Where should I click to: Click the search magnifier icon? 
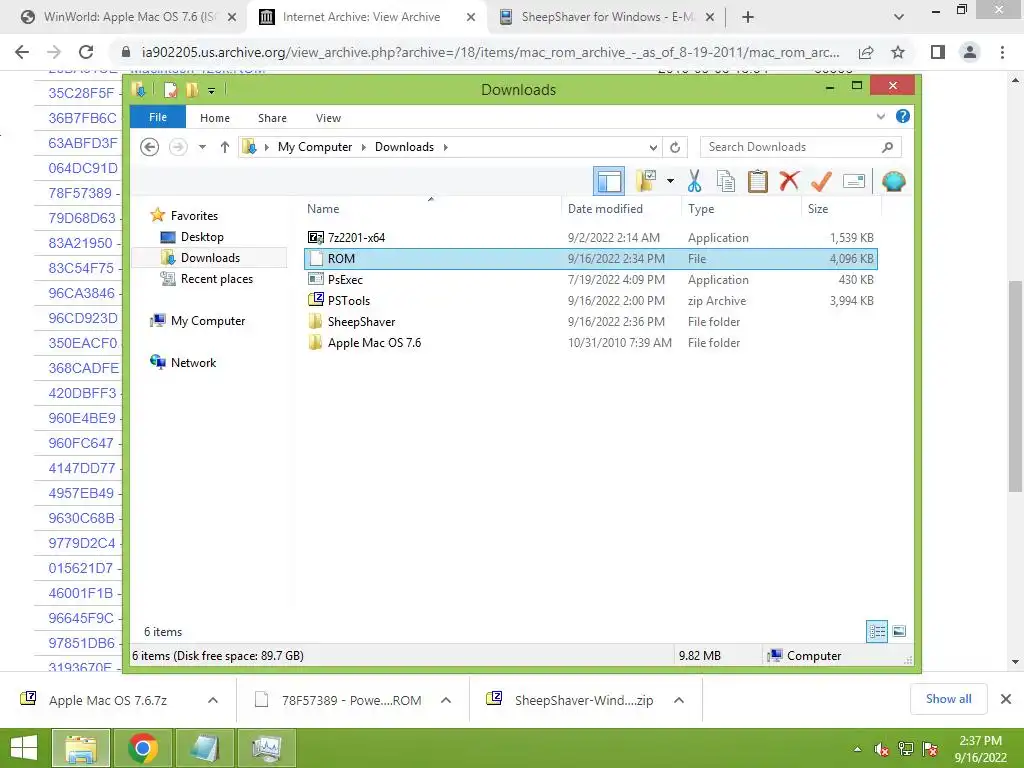point(887,147)
